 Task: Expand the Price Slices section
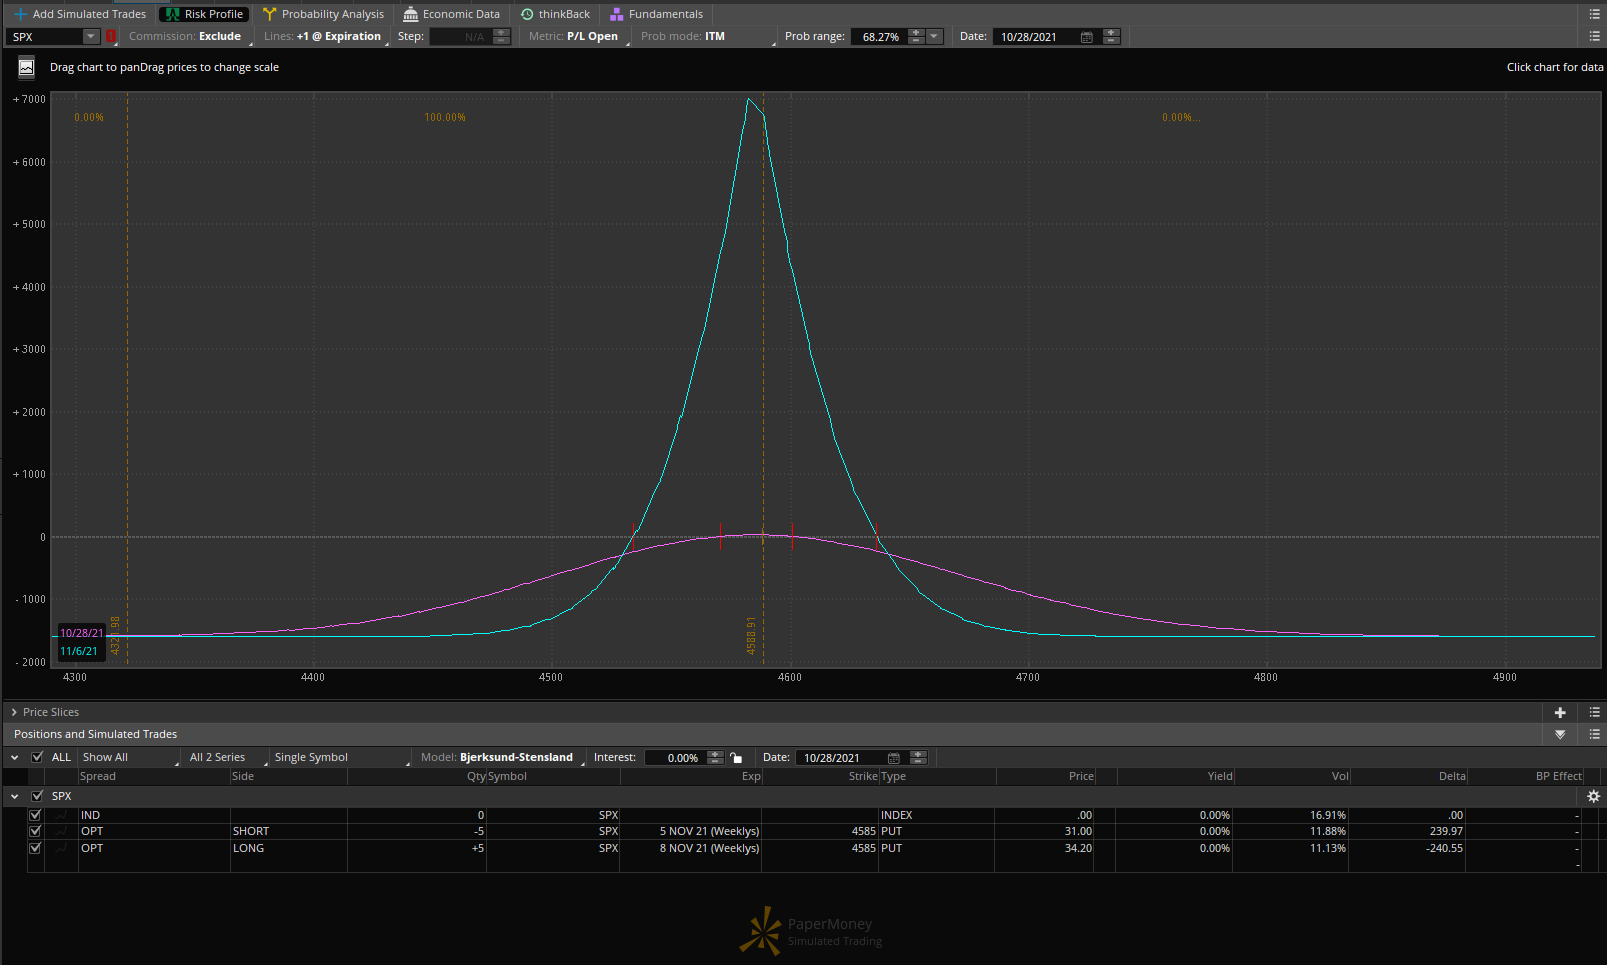click(14, 712)
